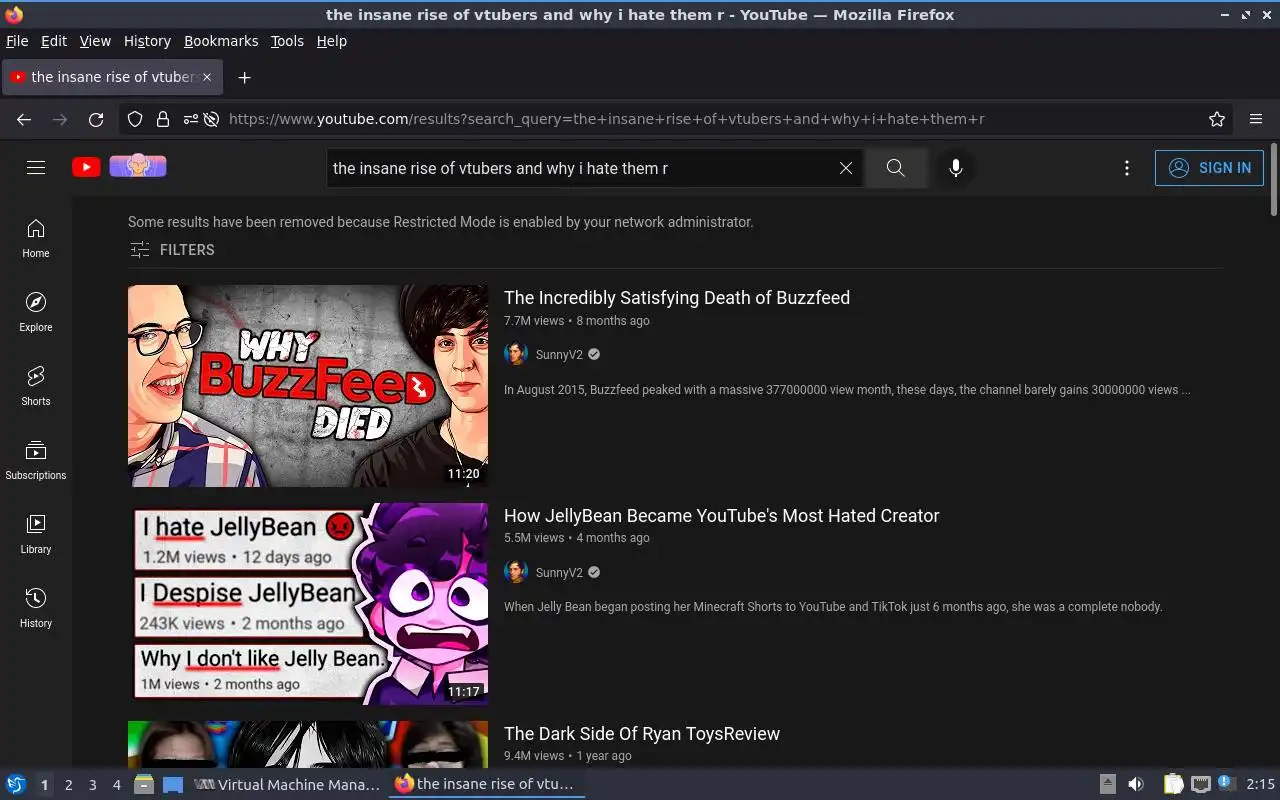This screenshot has width=1280, height=800.
Task: Switch to workspace 4 in taskbar
Action: pos(116,785)
